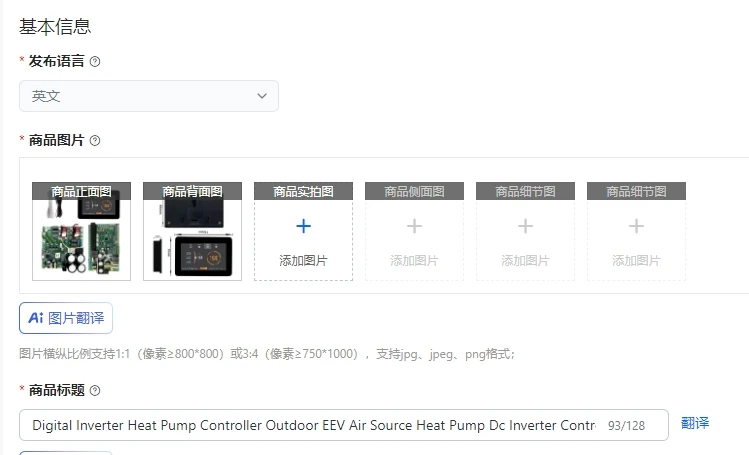
Task: Open the 英文 language dropdown
Action: (149, 96)
